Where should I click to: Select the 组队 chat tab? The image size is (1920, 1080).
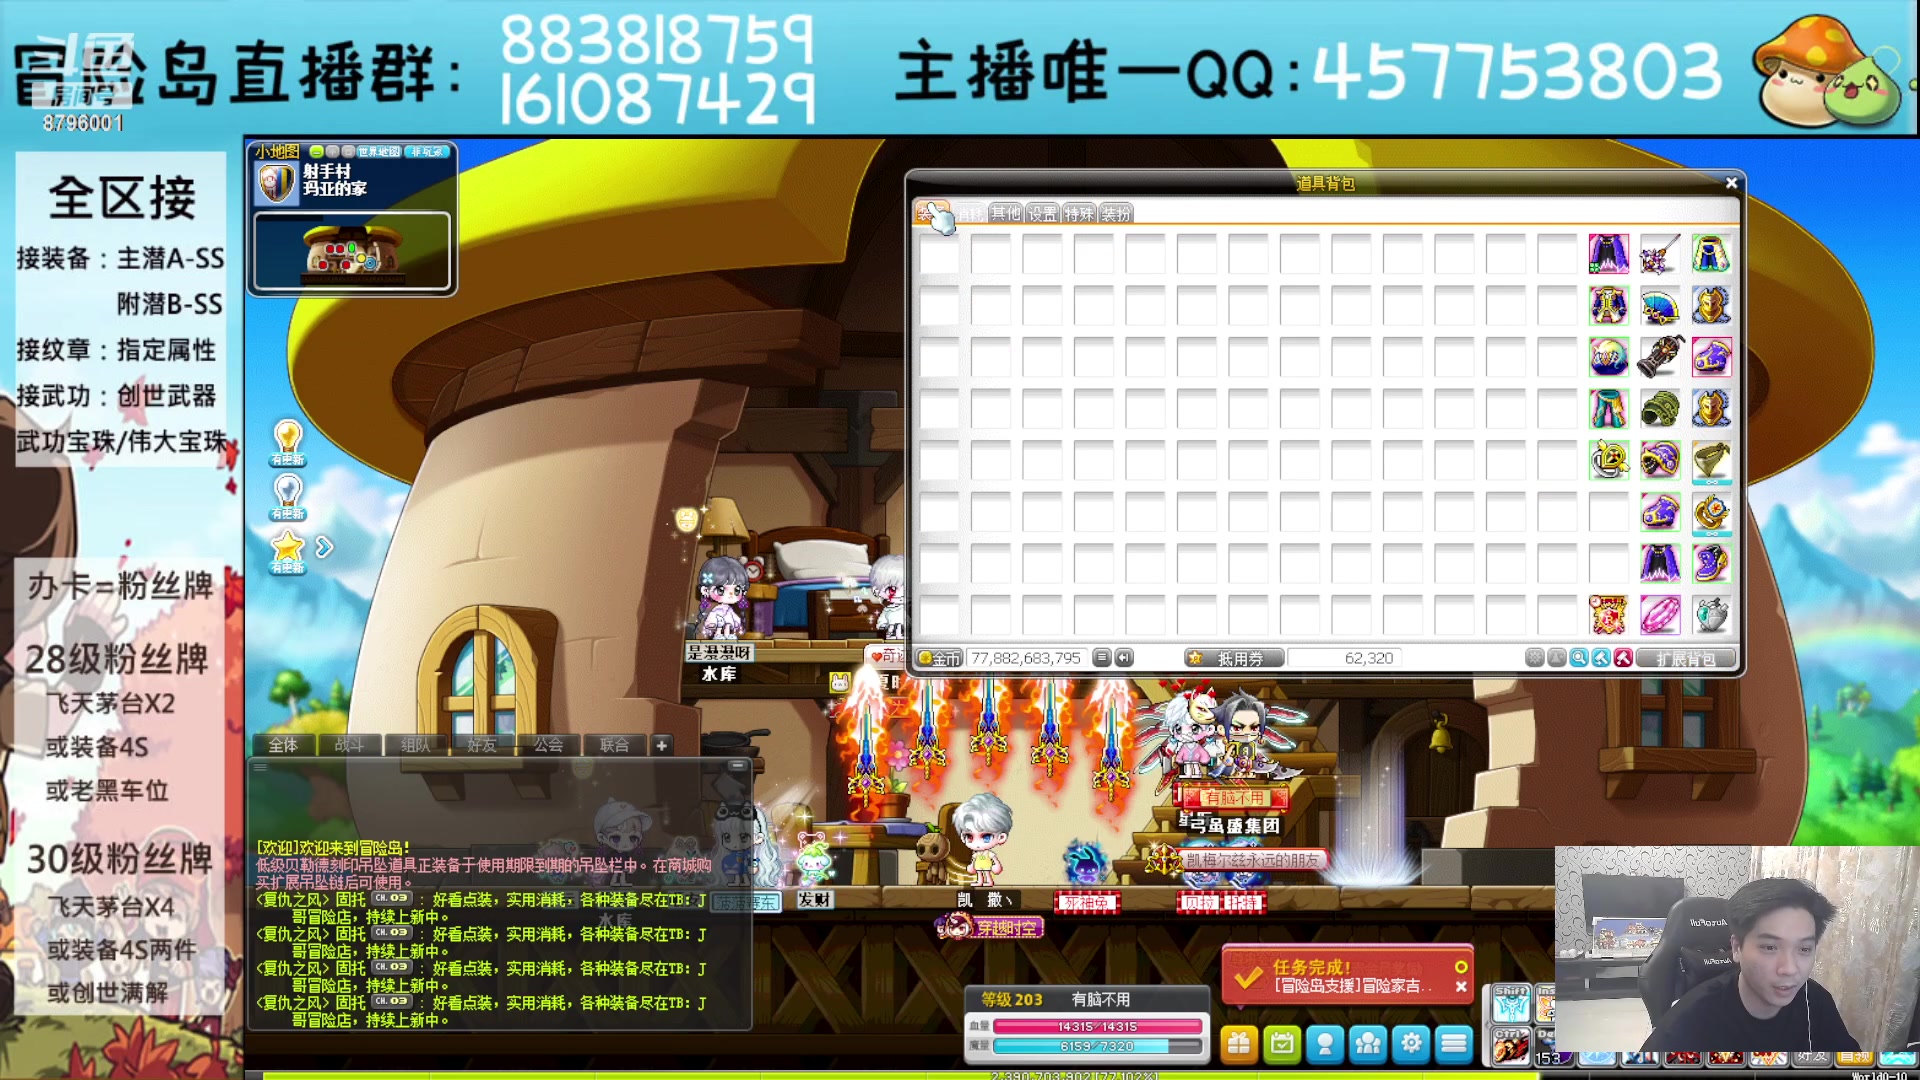(x=415, y=745)
